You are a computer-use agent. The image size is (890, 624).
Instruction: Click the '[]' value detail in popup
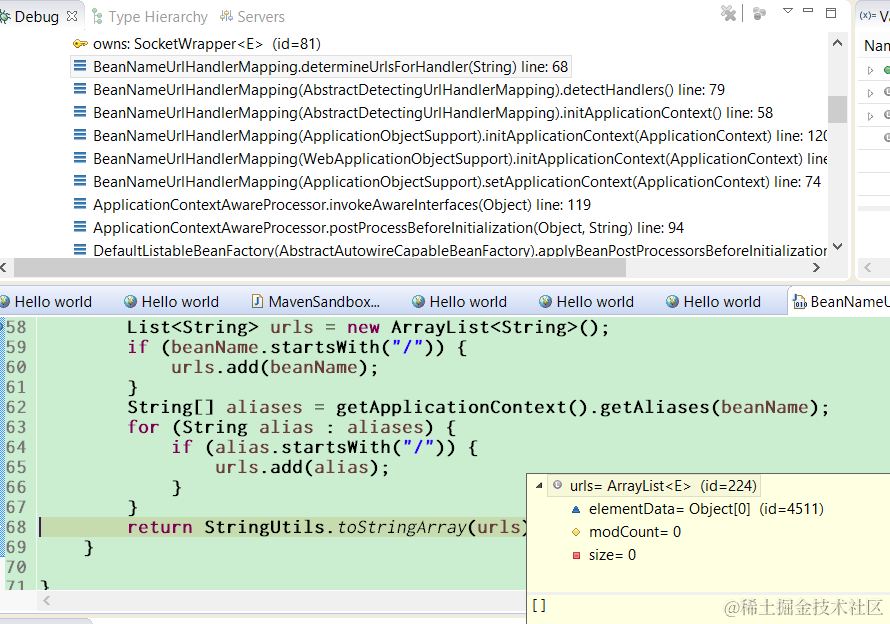[539, 605]
